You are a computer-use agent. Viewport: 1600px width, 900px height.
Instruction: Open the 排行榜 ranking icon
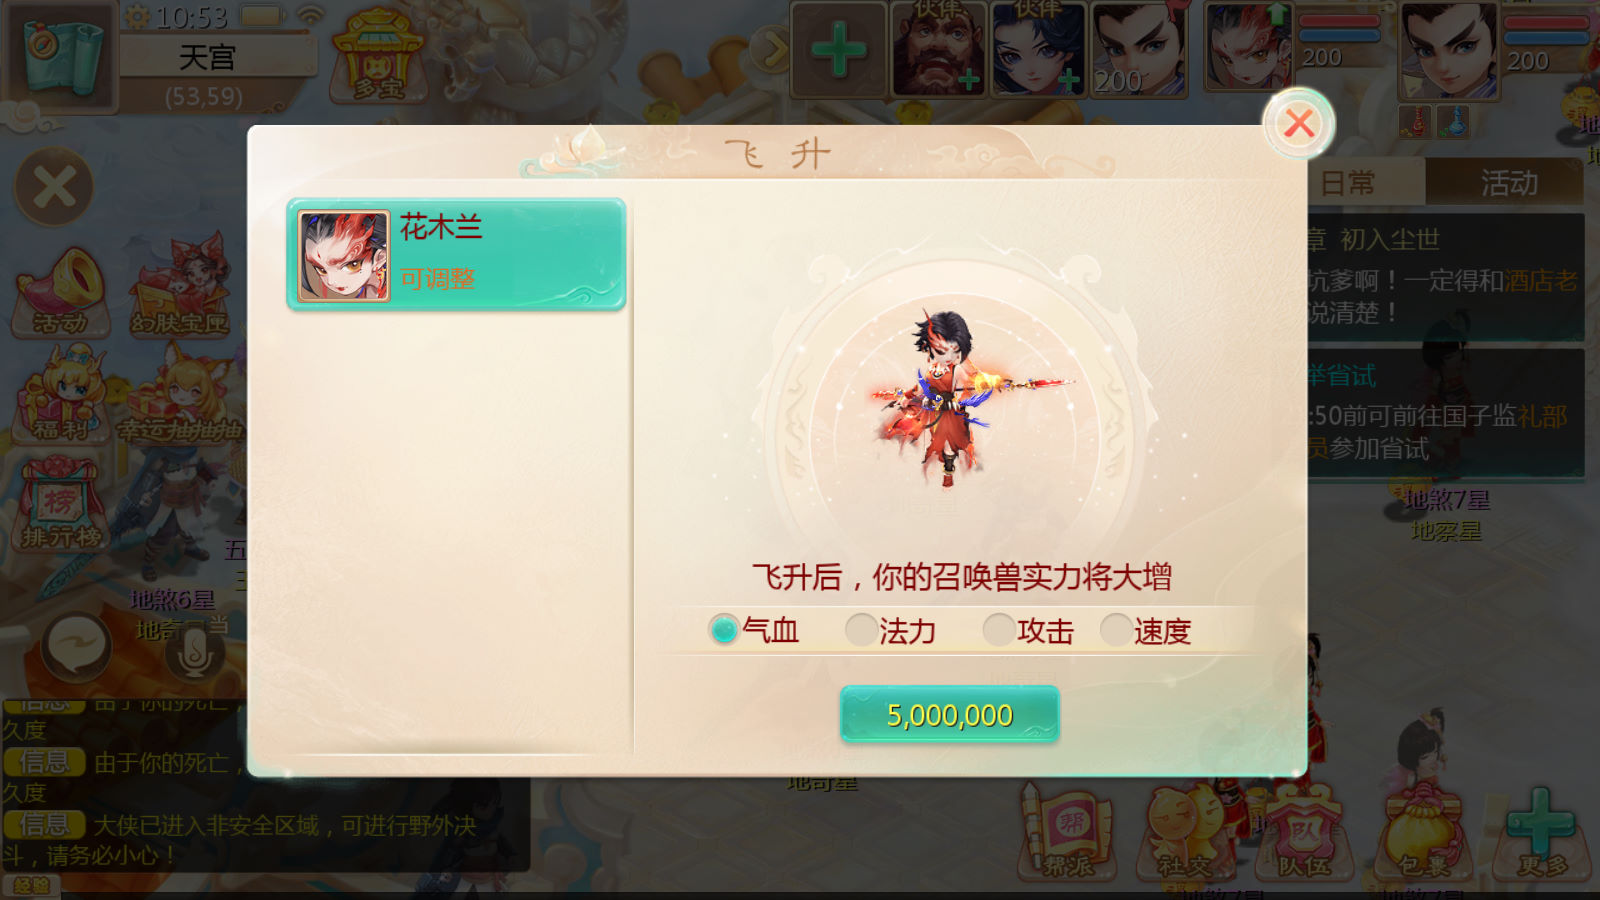(62, 504)
